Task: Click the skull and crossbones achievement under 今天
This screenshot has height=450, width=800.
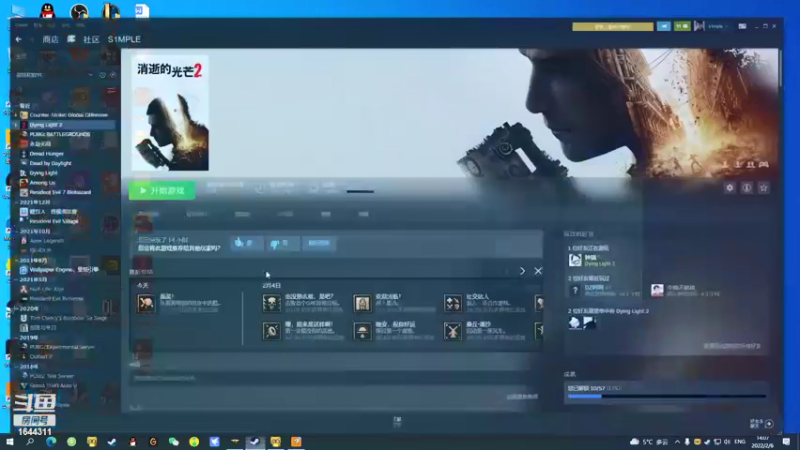Action: pyautogui.click(x=146, y=303)
